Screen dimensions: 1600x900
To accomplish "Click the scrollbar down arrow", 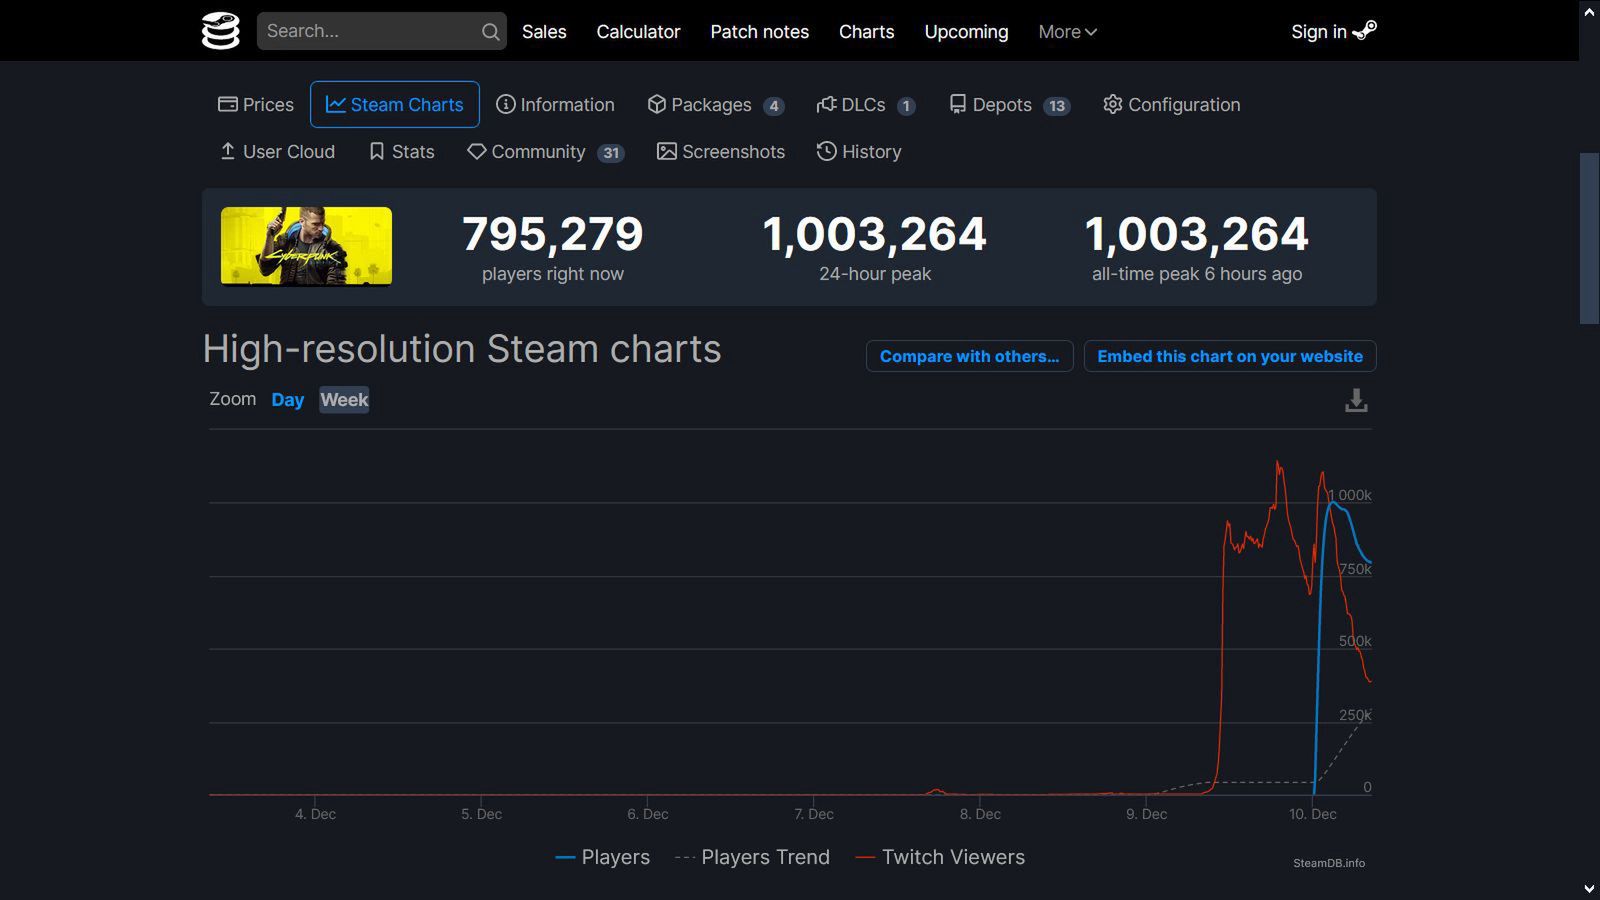I will pos(1589,888).
